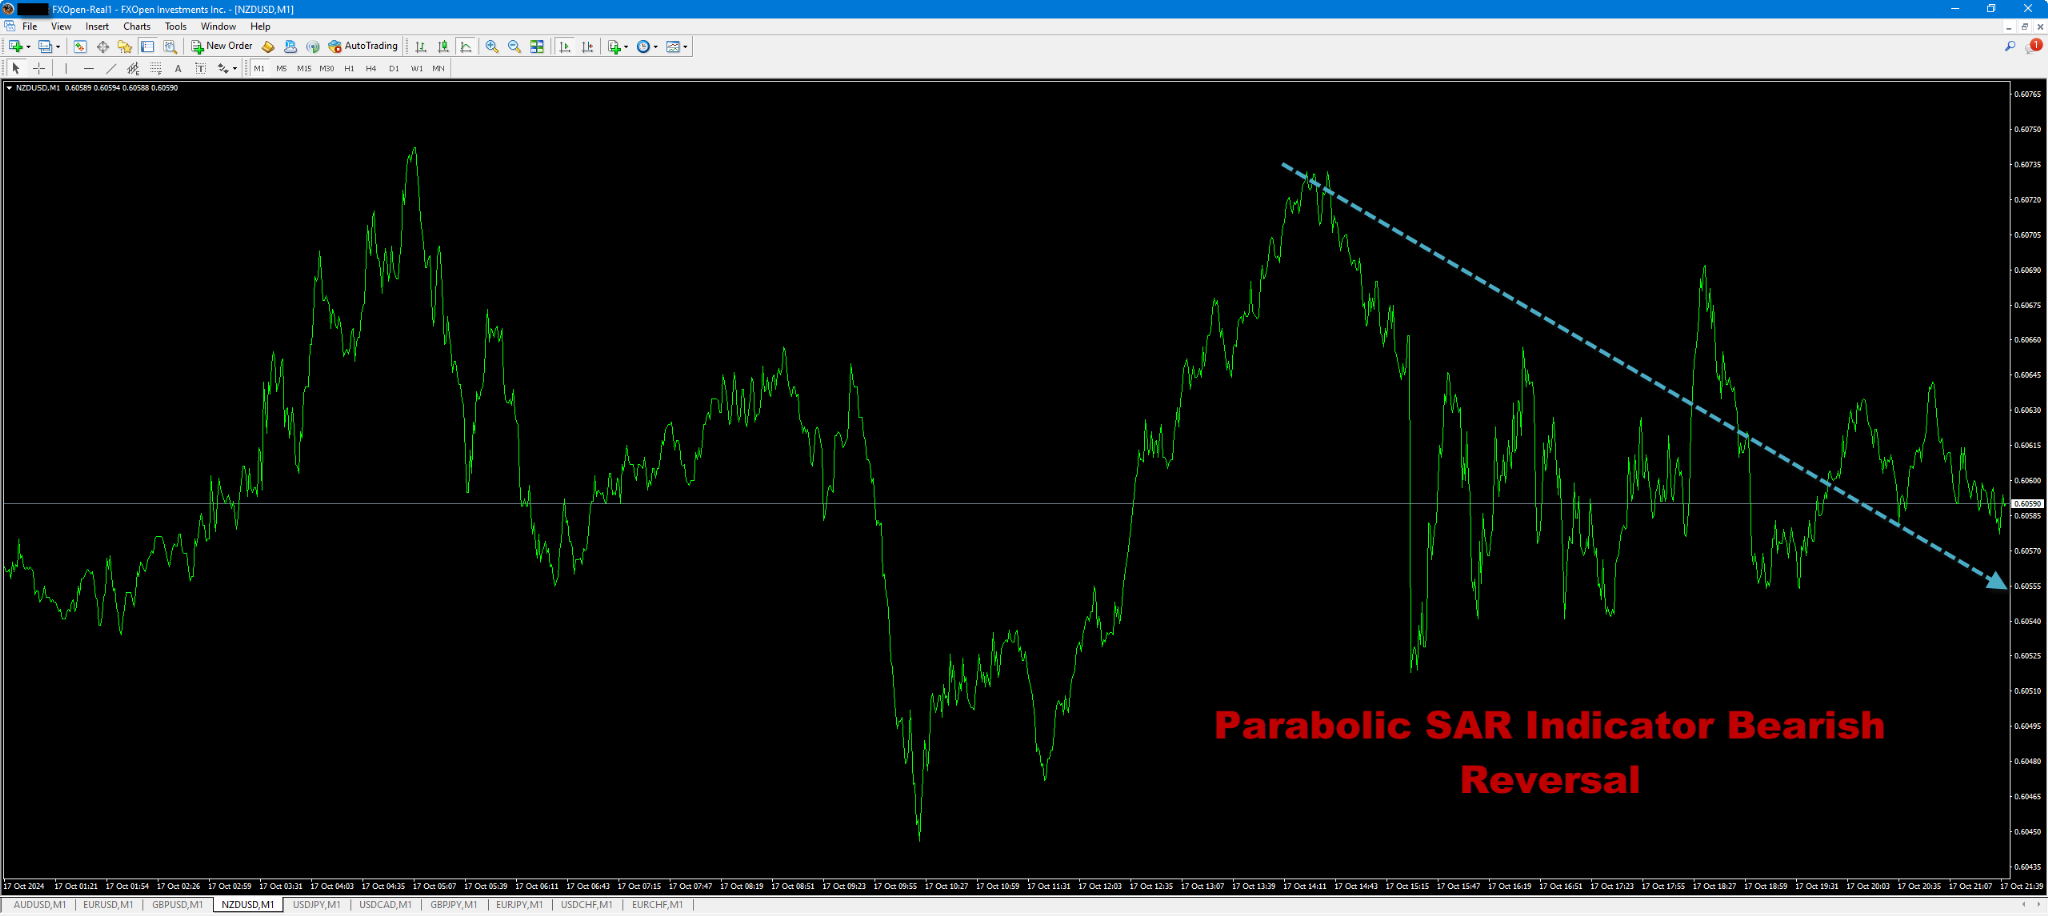
Task: Open the signals icon beside AutoTrading
Action: pyautogui.click(x=313, y=46)
